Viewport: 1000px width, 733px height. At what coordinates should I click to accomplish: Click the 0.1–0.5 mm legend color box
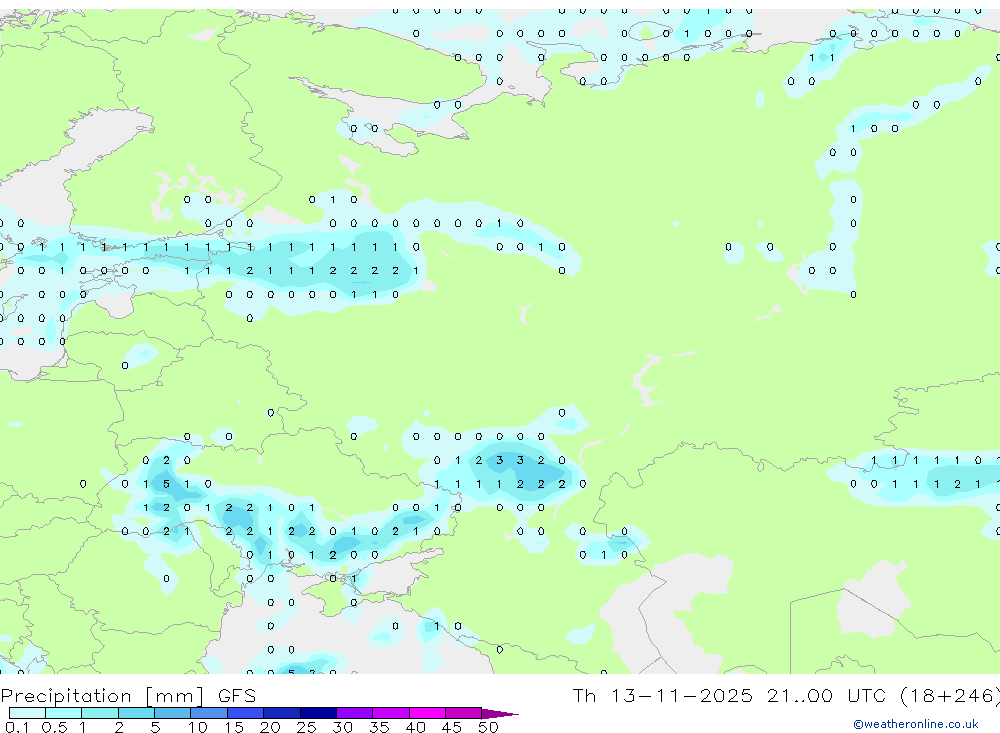pos(27,713)
